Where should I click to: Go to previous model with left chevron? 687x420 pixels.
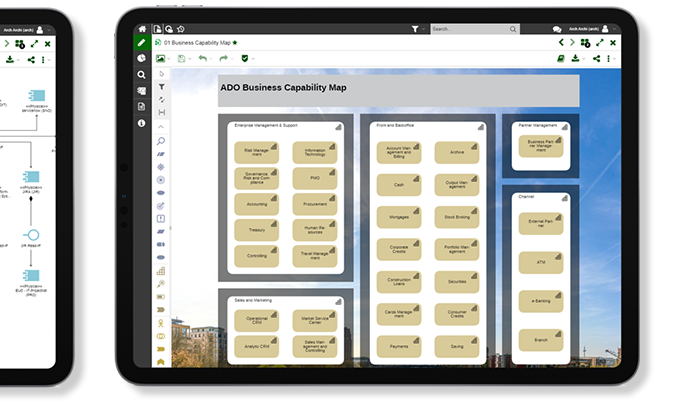click(x=561, y=44)
